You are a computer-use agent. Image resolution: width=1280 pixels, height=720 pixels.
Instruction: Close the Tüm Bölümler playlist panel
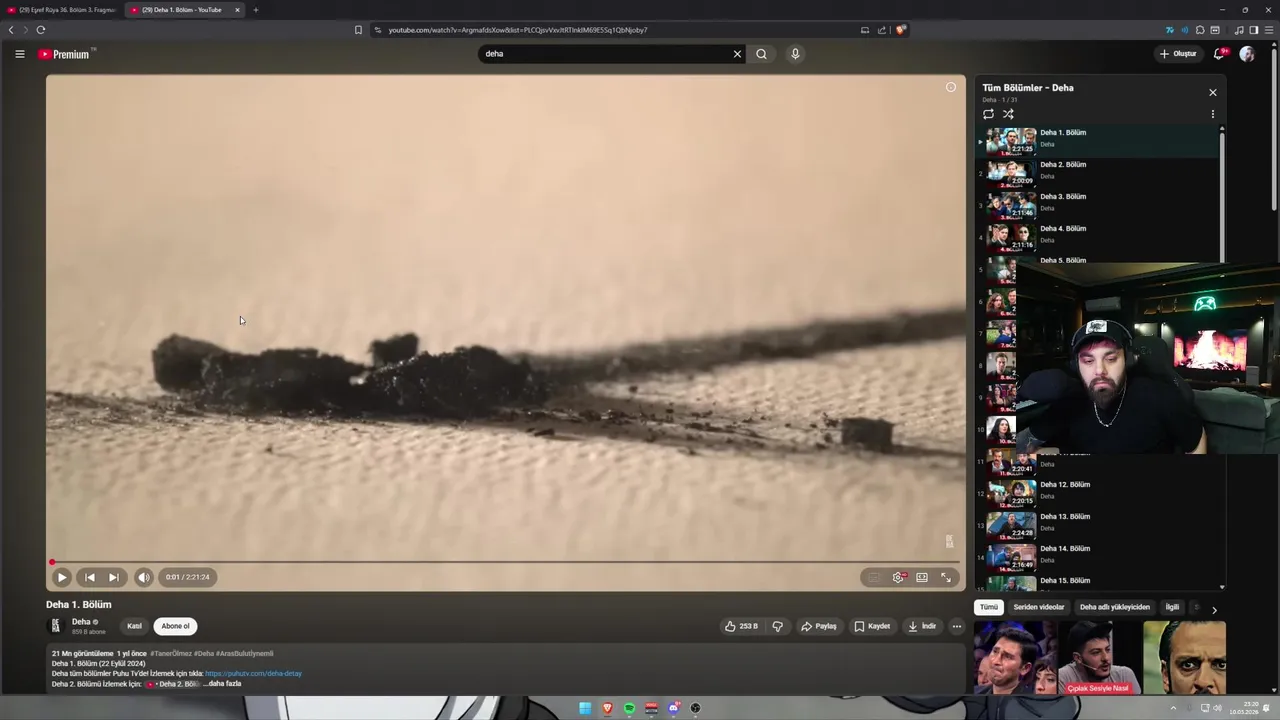click(x=1213, y=93)
